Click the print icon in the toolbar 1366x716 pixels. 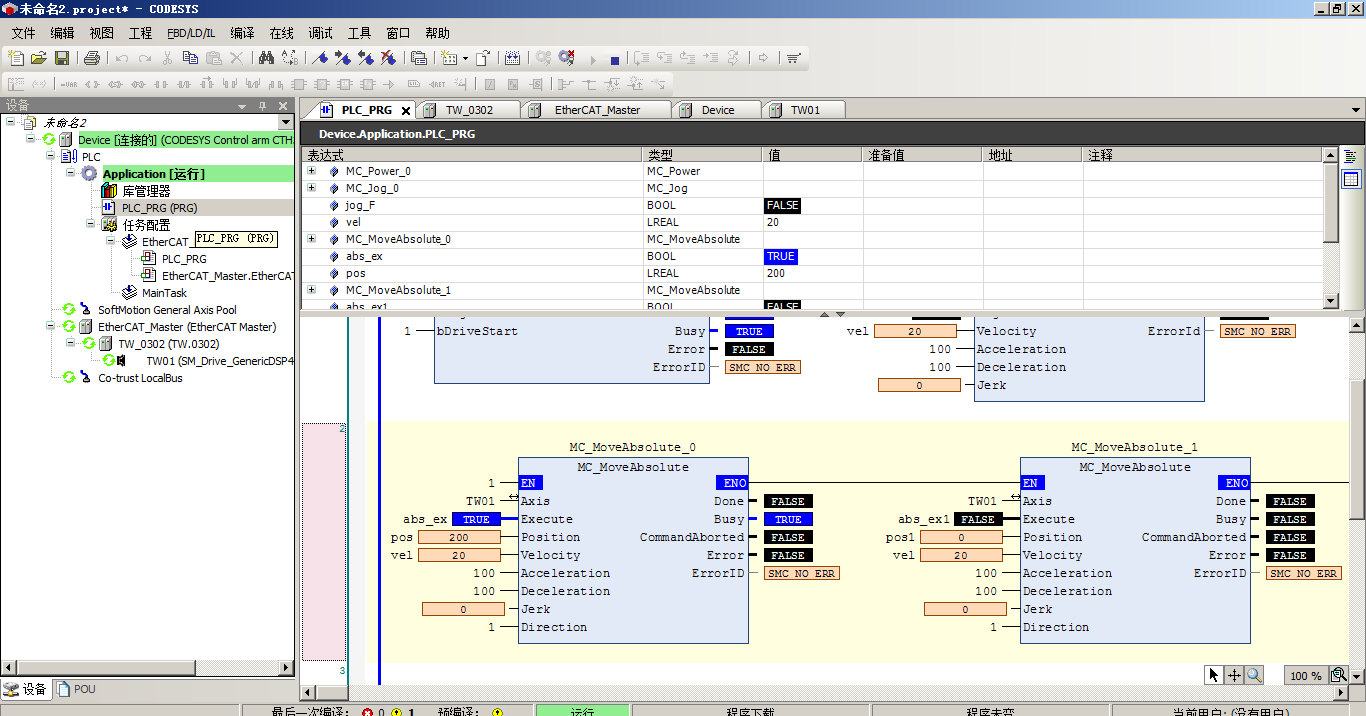92,59
